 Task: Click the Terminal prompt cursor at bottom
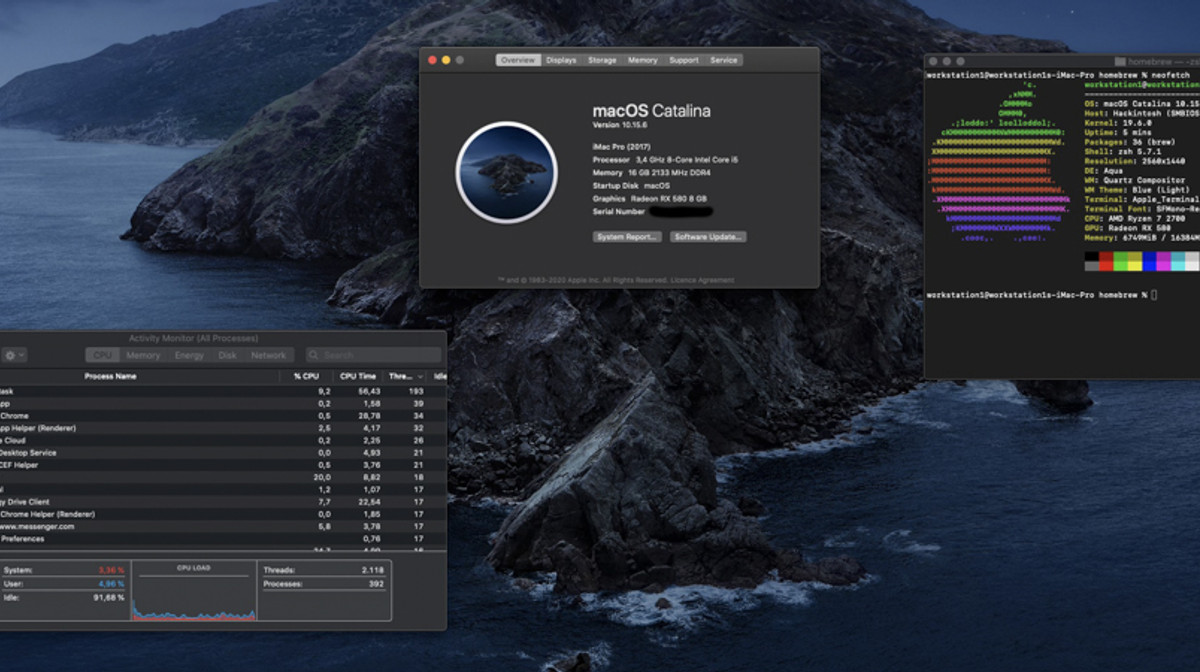point(1153,295)
